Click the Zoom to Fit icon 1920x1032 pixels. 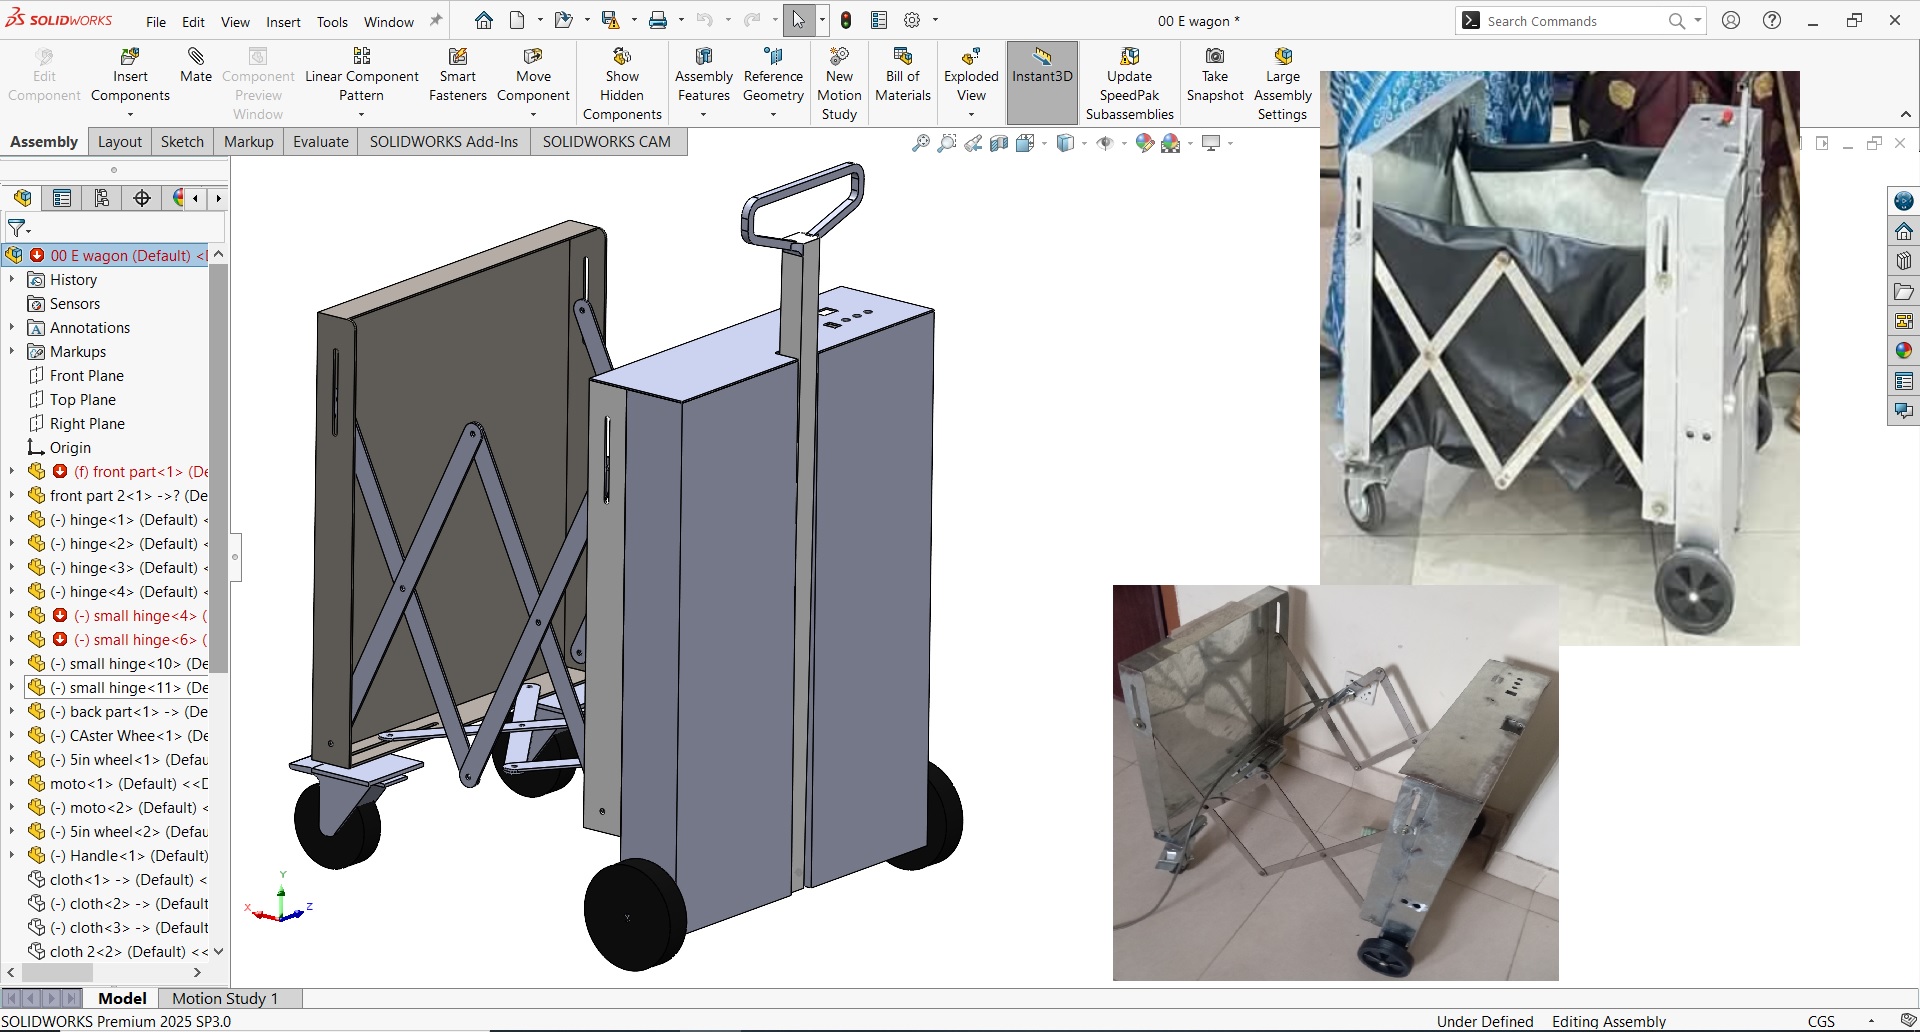click(921, 143)
